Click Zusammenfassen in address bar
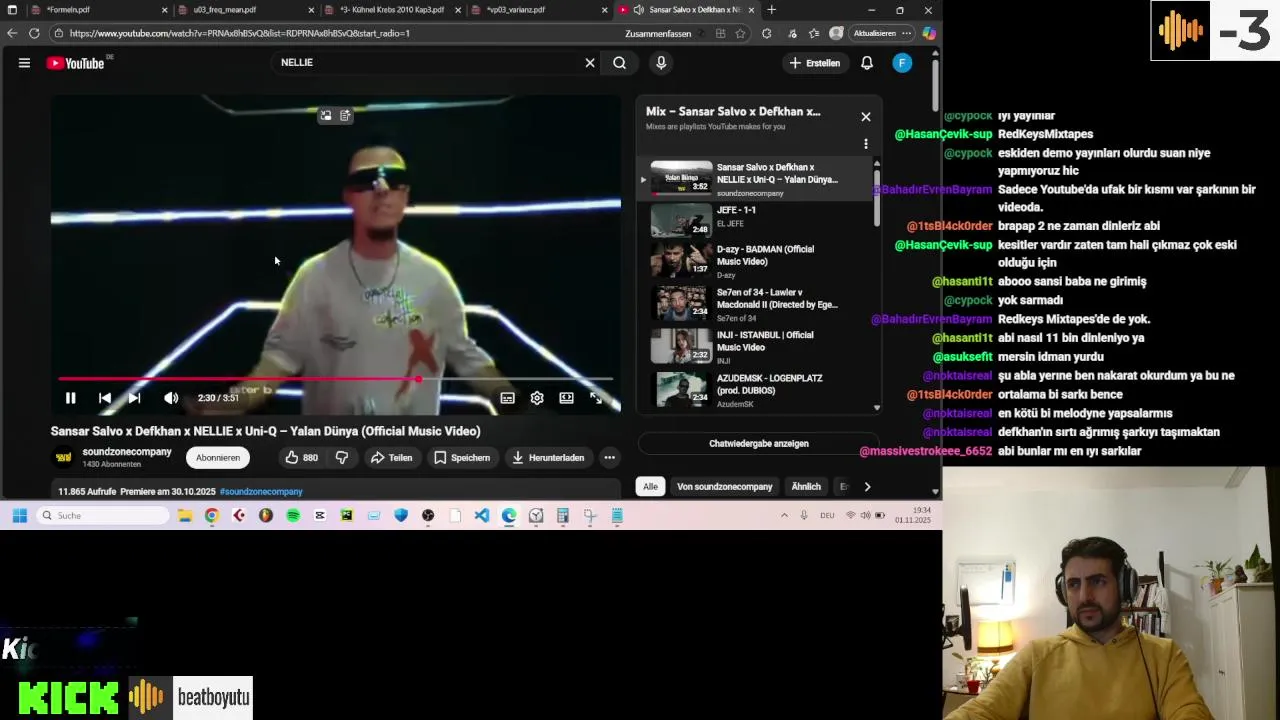Viewport: 1280px width, 720px height. point(658,33)
